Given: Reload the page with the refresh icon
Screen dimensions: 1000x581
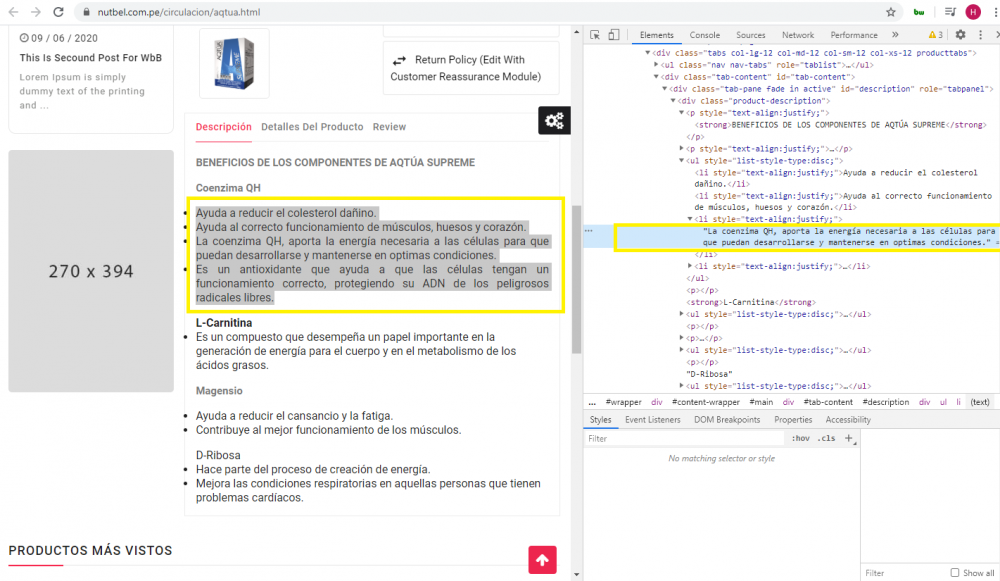Looking at the screenshot, I should coord(57,13).
